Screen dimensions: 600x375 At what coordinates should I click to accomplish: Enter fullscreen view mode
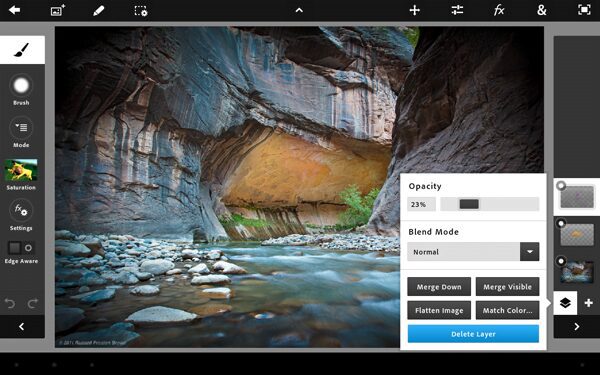[x=584, y=10]
